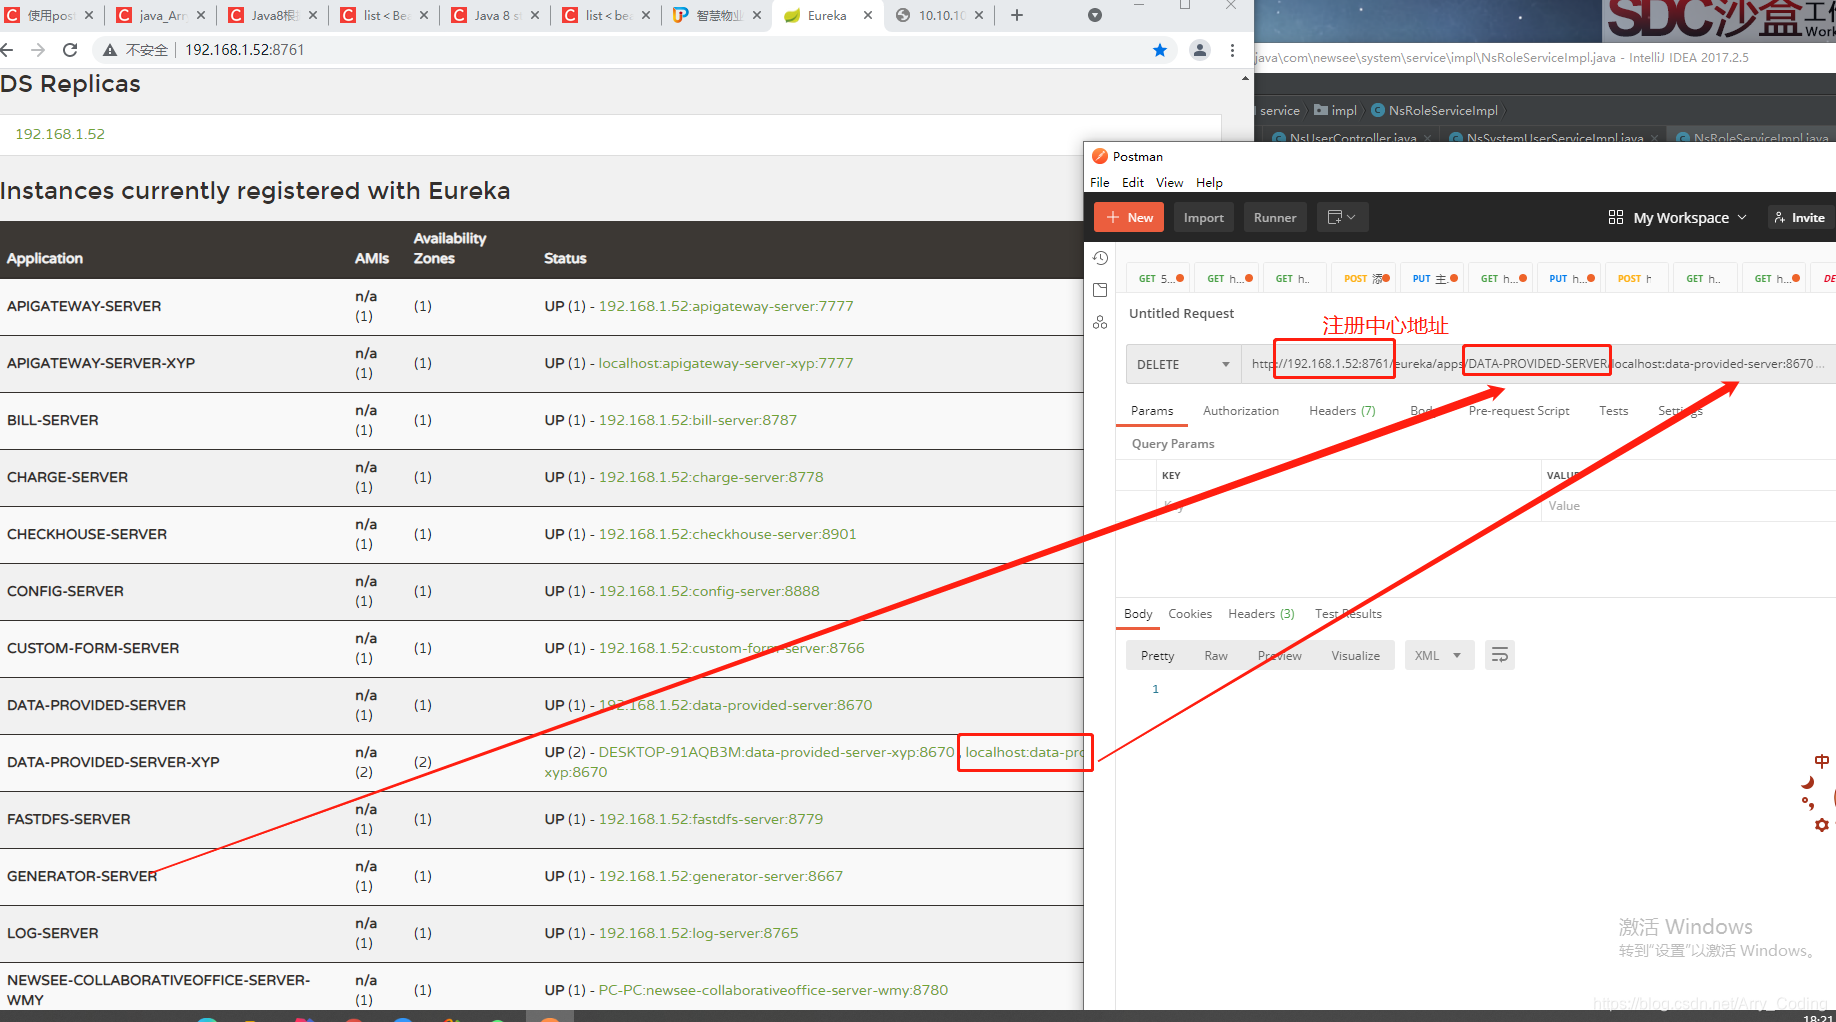Viewport: 1836px width, 1022px height.
Task: Open Chrome's three-dot menu
Action: click(1232, 50)
